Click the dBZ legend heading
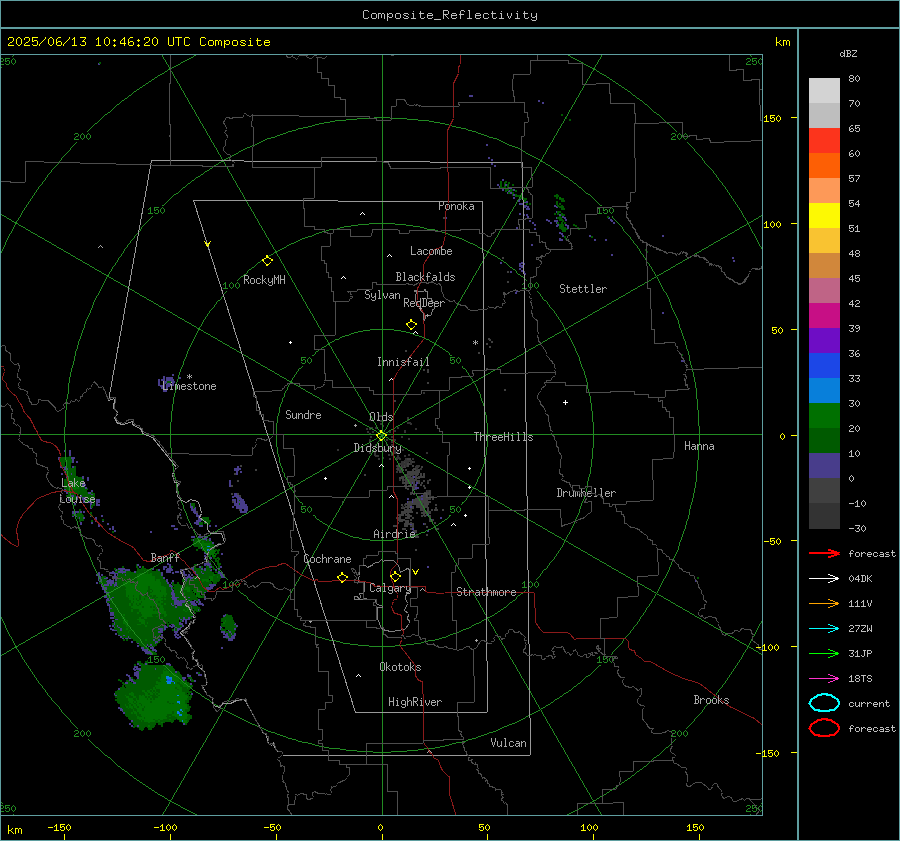Image resolution: width=900 pixels, height=841 pixels. coord(848,53)
